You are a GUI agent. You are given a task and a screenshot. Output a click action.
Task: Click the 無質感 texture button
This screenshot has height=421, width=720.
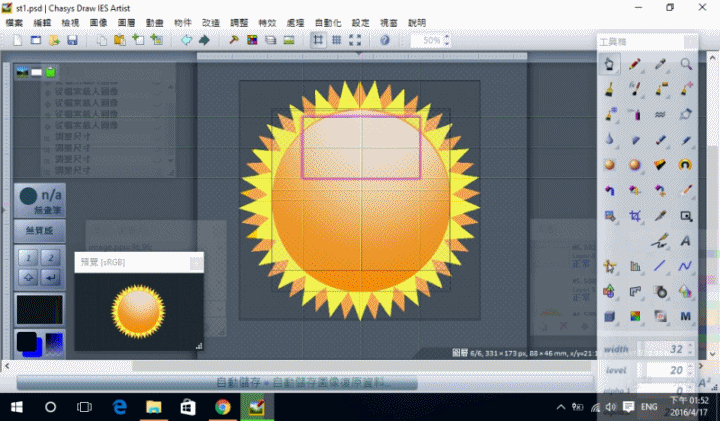coord(40,231)
